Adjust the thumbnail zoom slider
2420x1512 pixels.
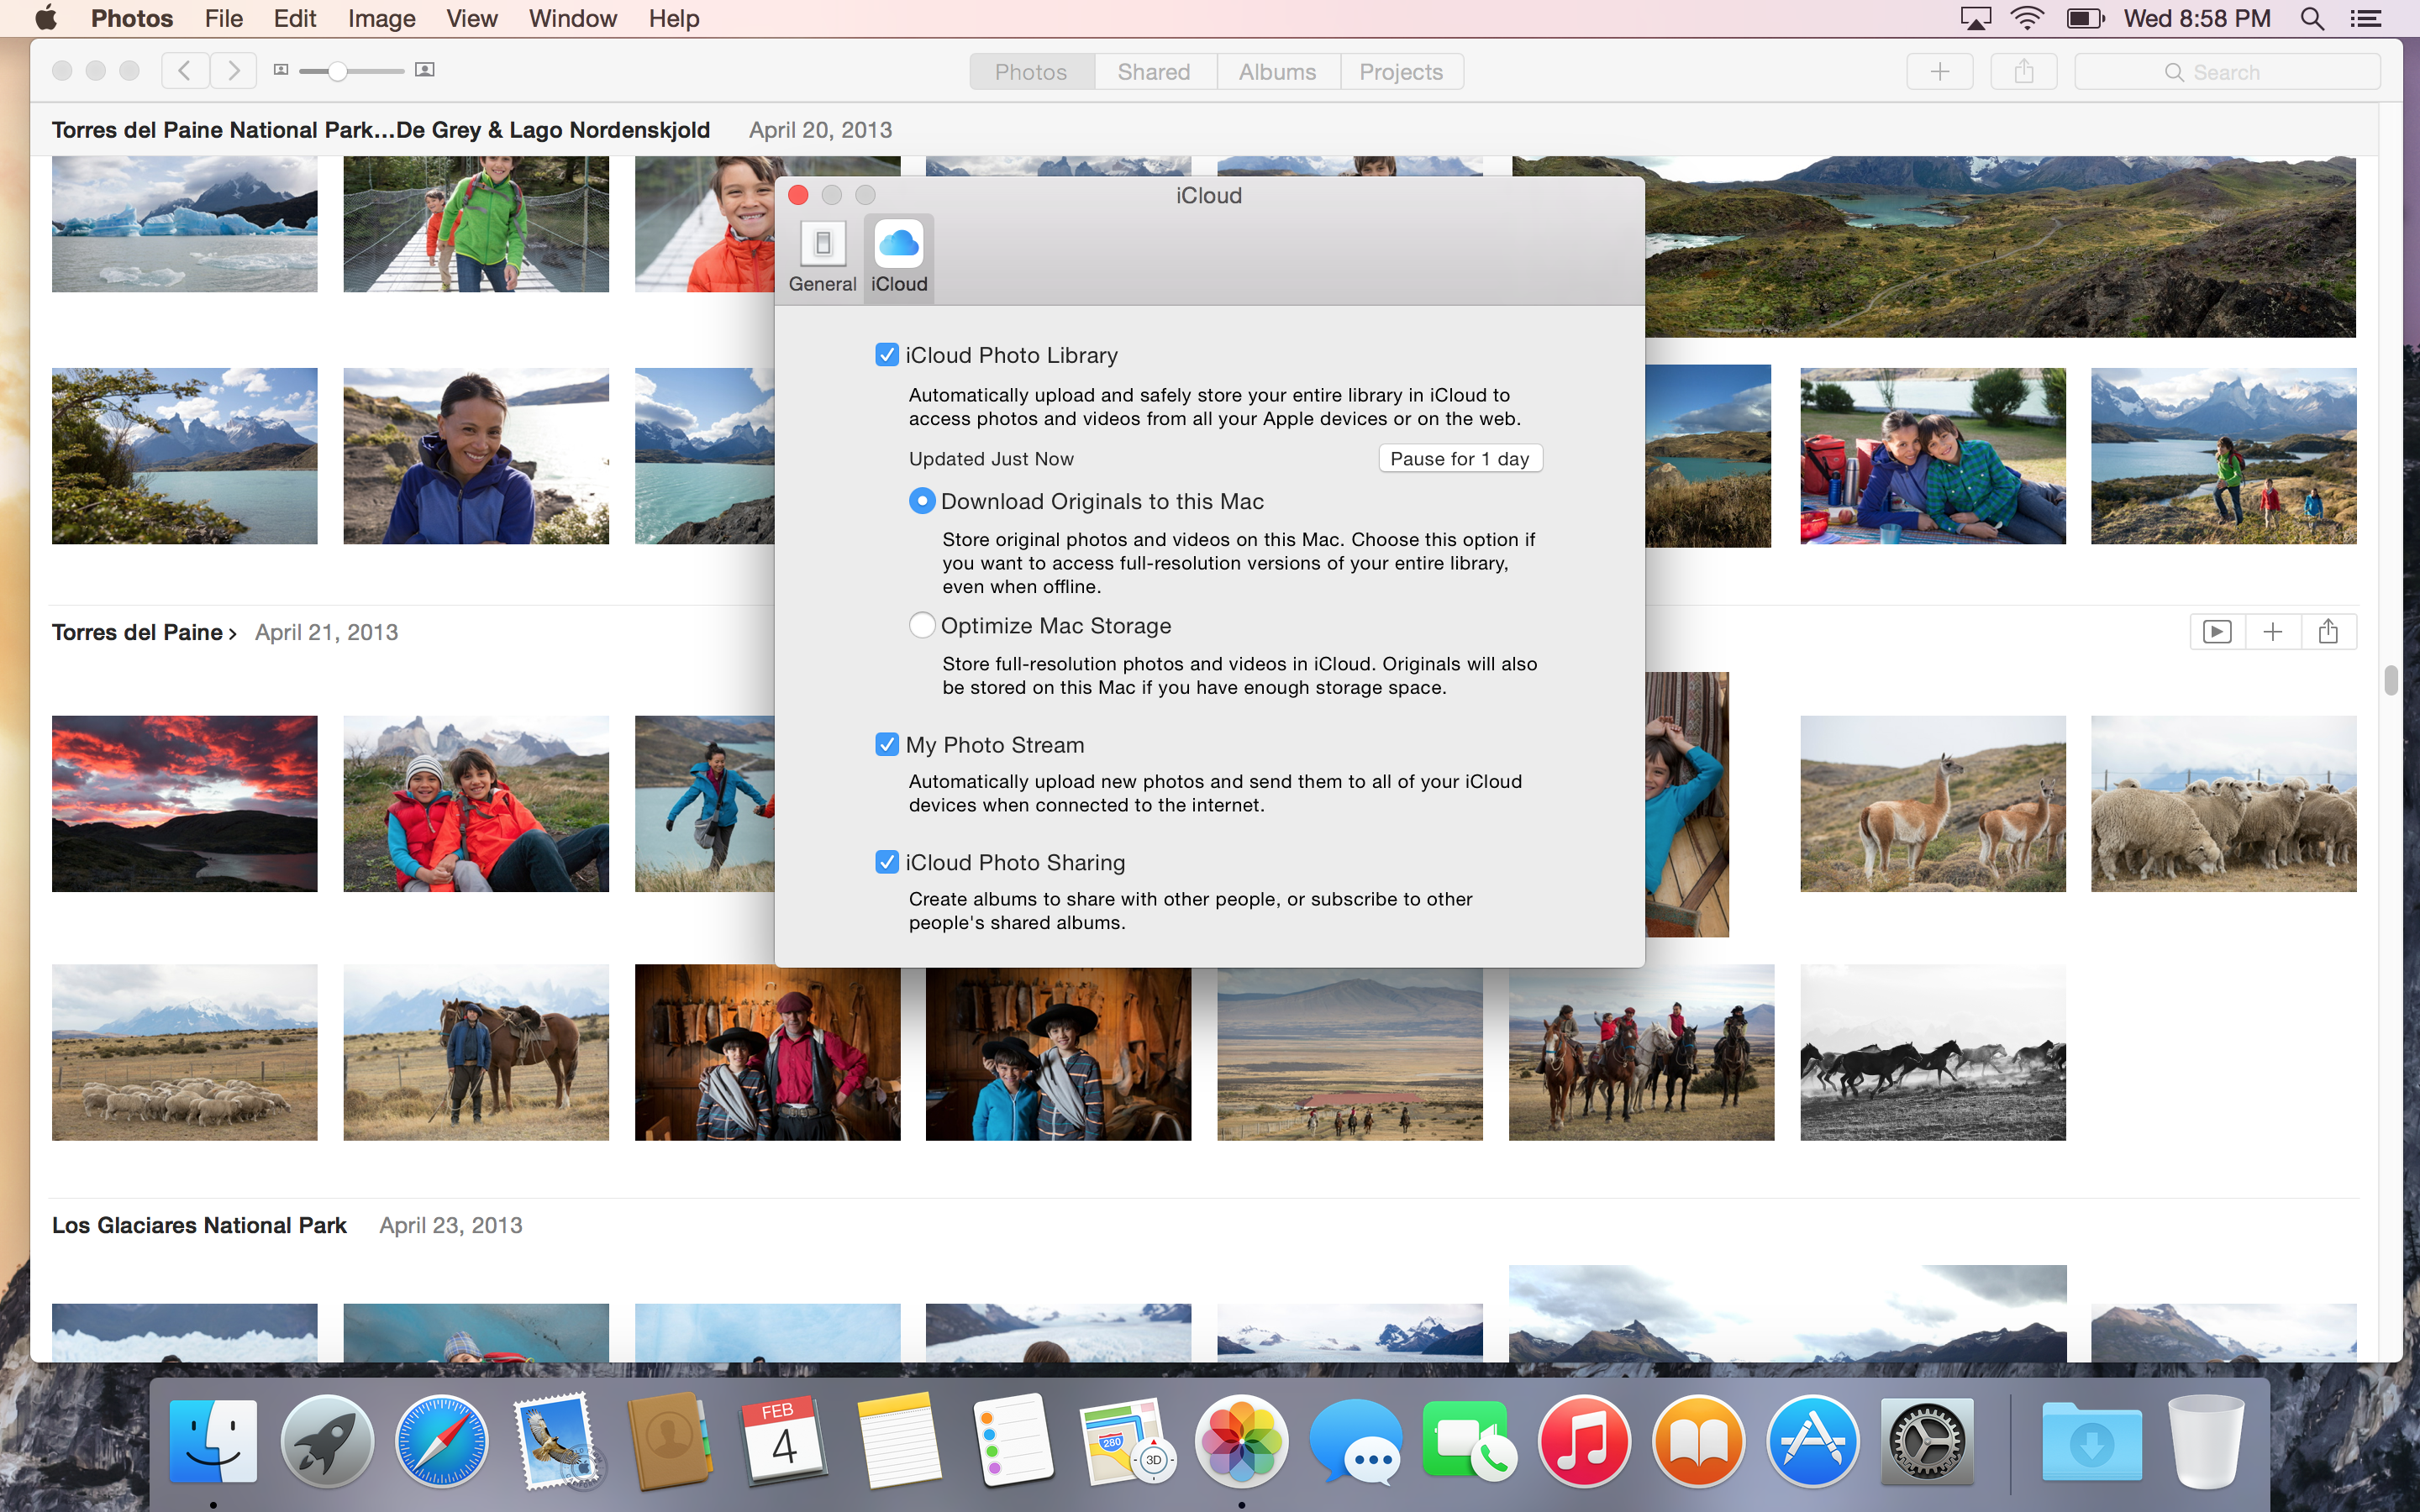point(338,71)
